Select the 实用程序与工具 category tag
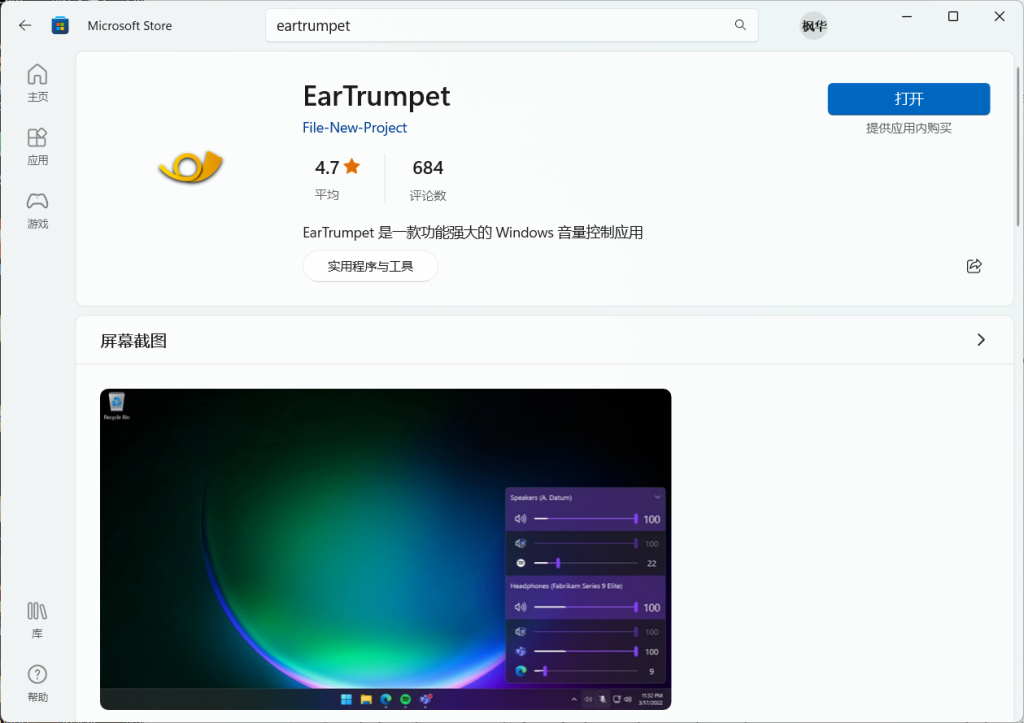The image size is (1024, 723). [x=370, y=267]
